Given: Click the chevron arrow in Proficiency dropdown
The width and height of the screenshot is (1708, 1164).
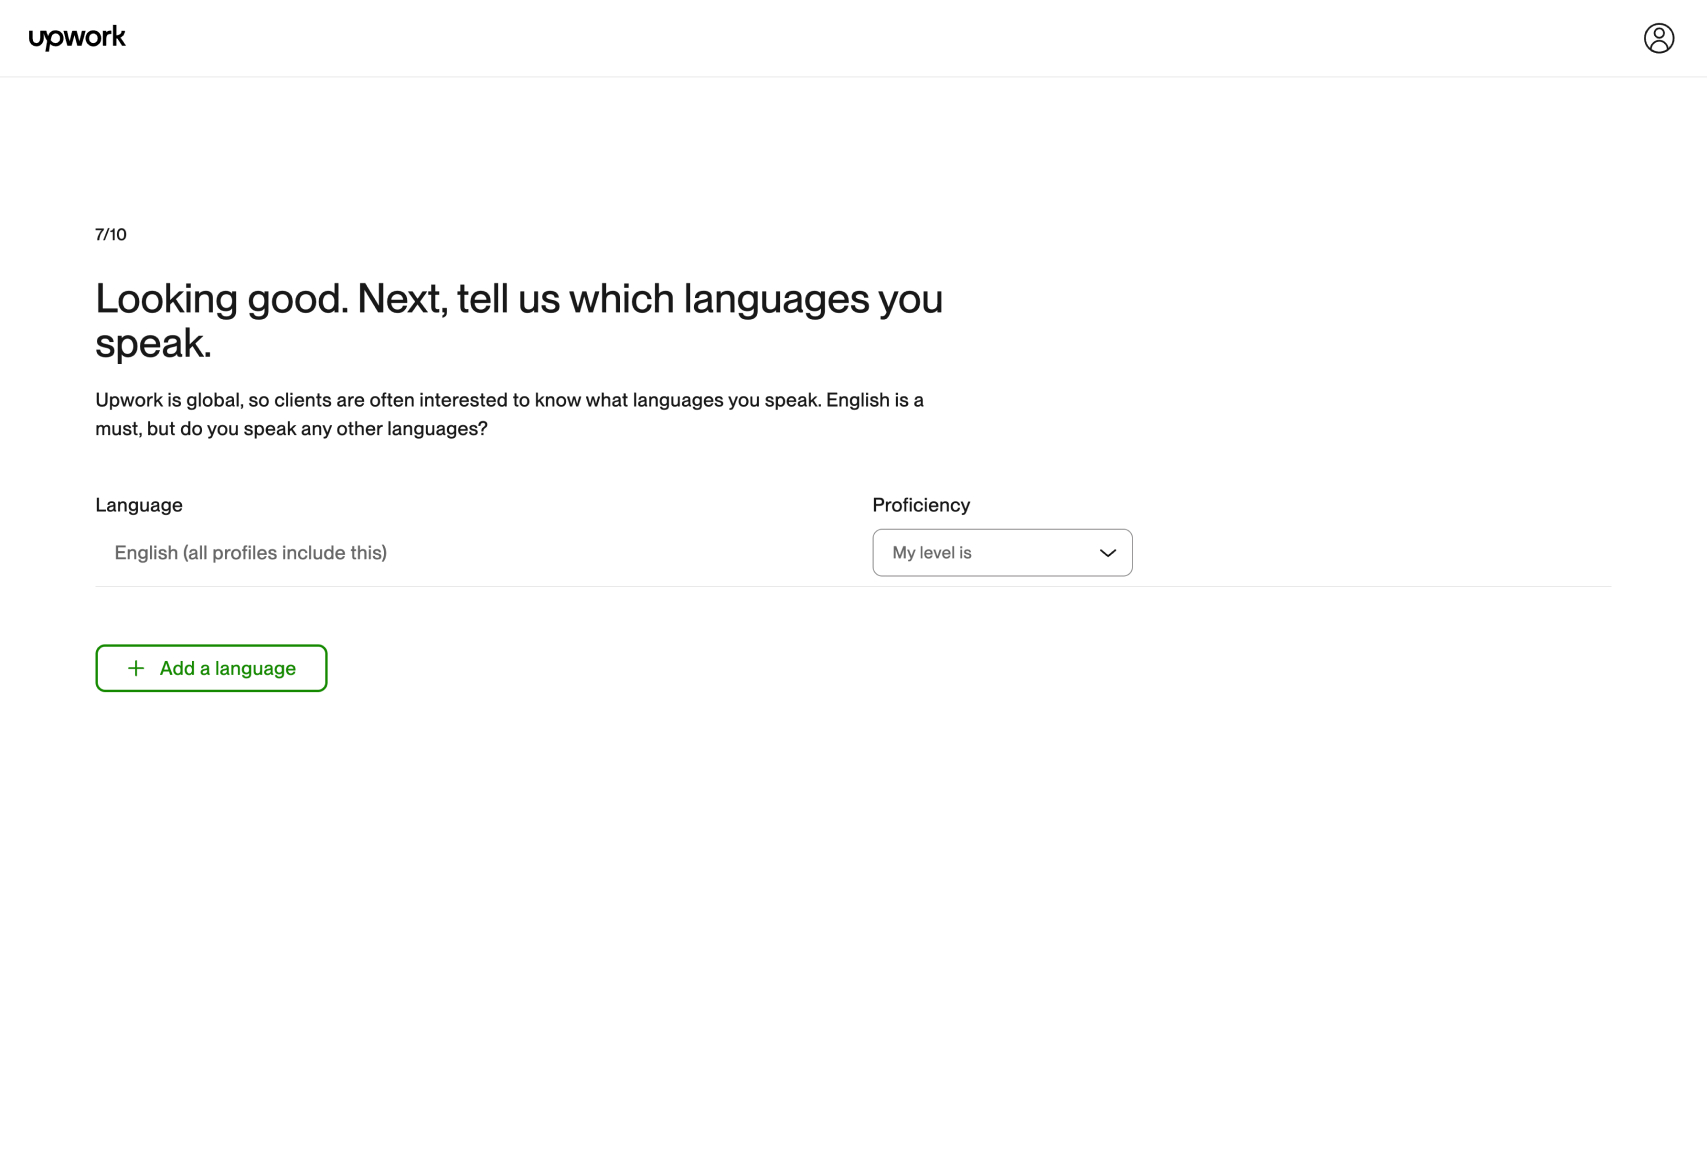Looking at the screenshot, I should pyautogui.click(x=1108, y=553).
